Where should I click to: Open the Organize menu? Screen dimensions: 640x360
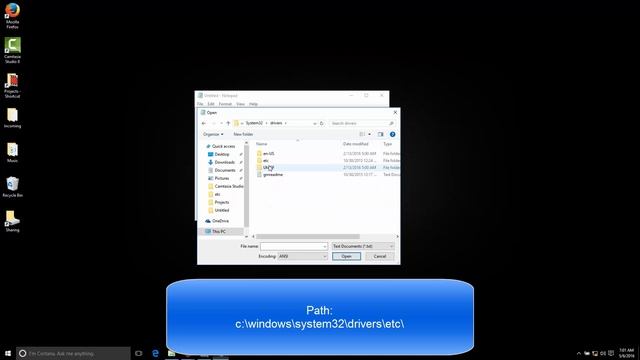pos(213,134)
